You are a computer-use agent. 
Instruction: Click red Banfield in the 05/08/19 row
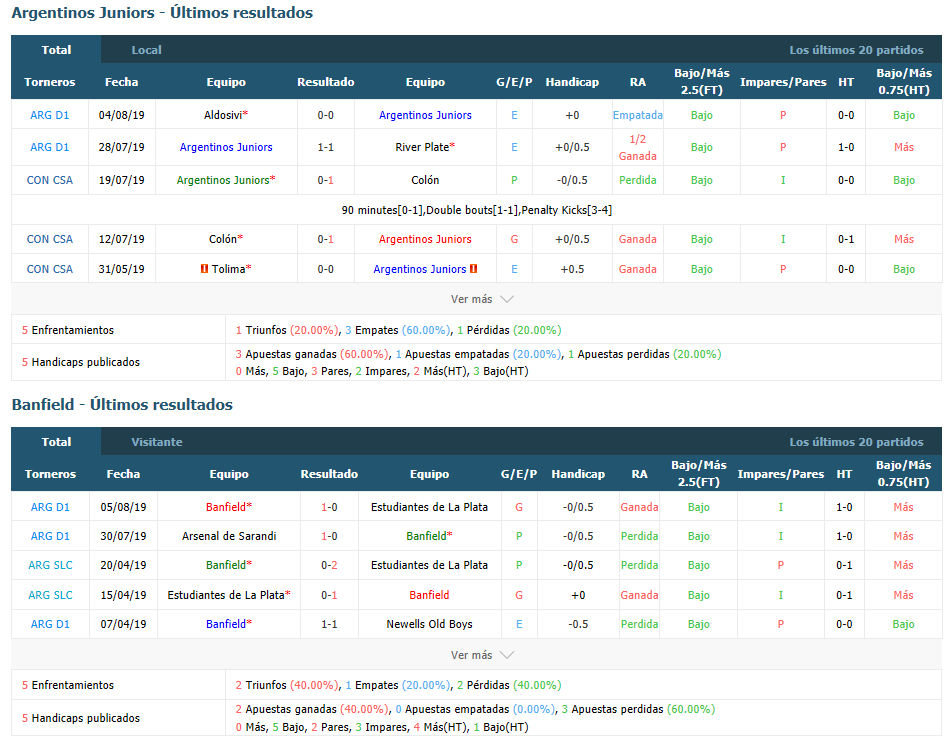226,507
